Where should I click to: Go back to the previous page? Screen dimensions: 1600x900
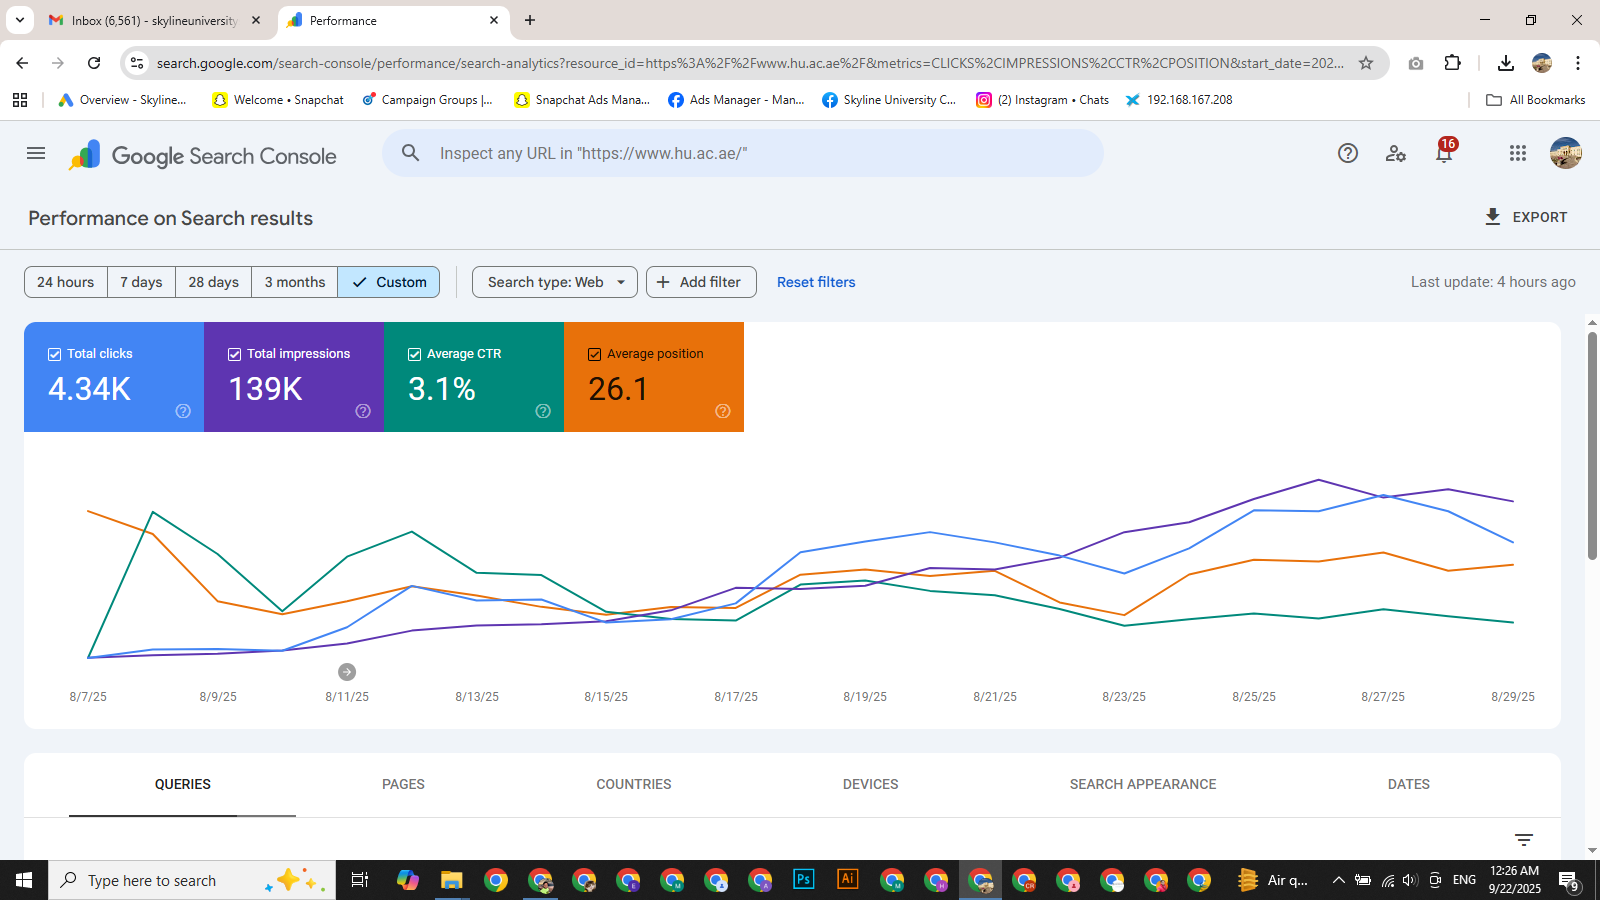22,63
